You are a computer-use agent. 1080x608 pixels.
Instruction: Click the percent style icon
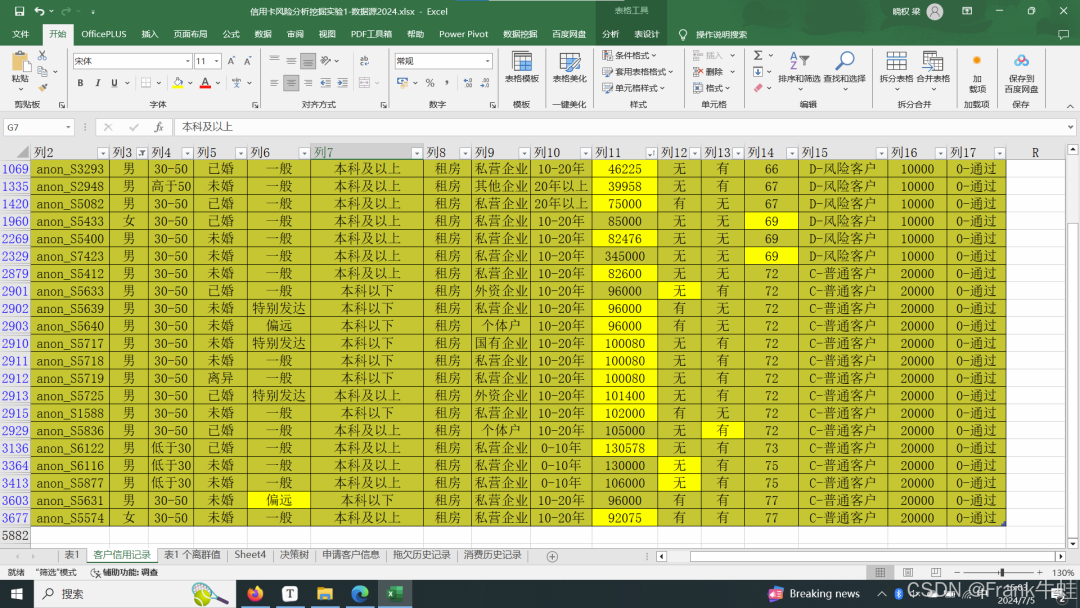tap(430, 83)
